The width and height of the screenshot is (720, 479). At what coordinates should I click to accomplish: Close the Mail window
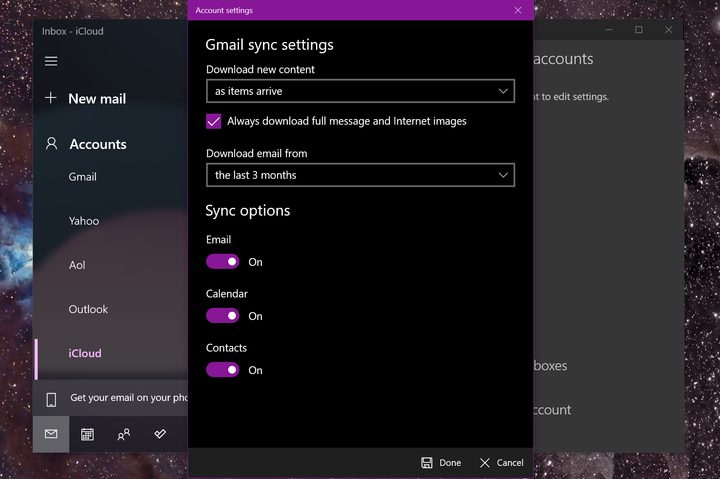pos(668,30)
